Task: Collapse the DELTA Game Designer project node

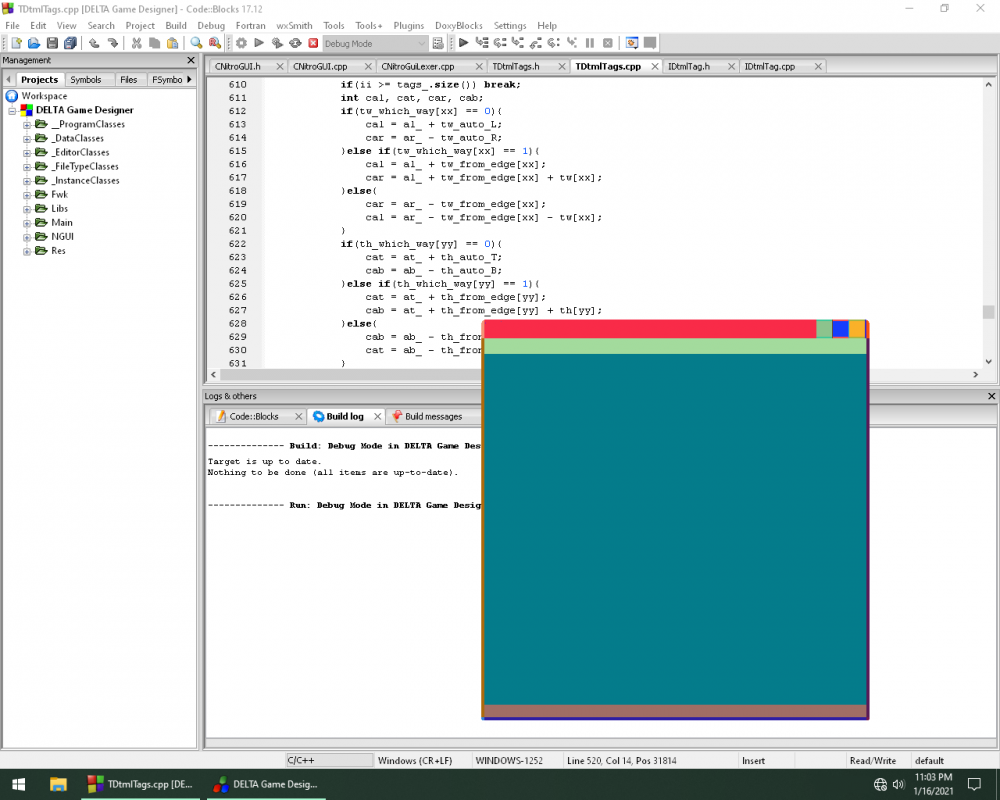Action: [13, 111]
